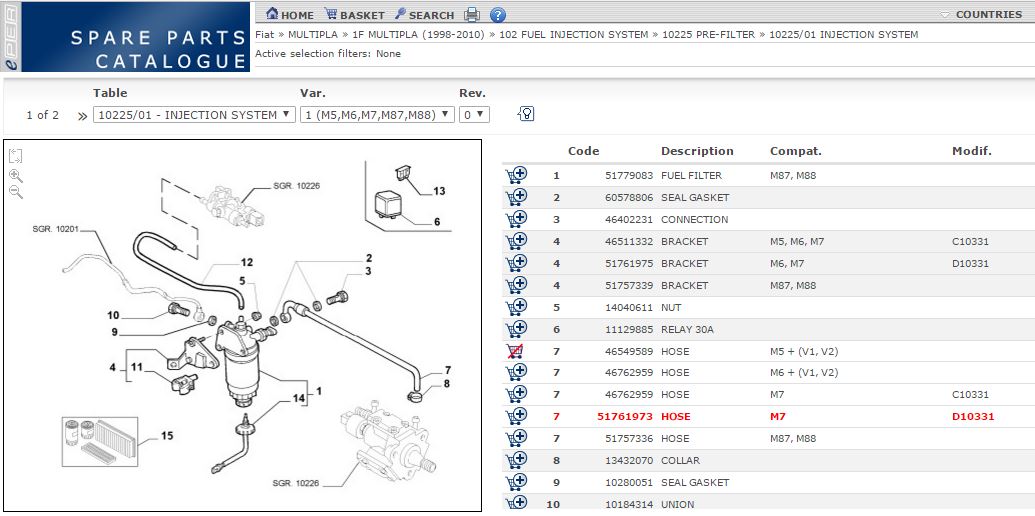
Task: Select the red code 51761973
Action: 625,416
